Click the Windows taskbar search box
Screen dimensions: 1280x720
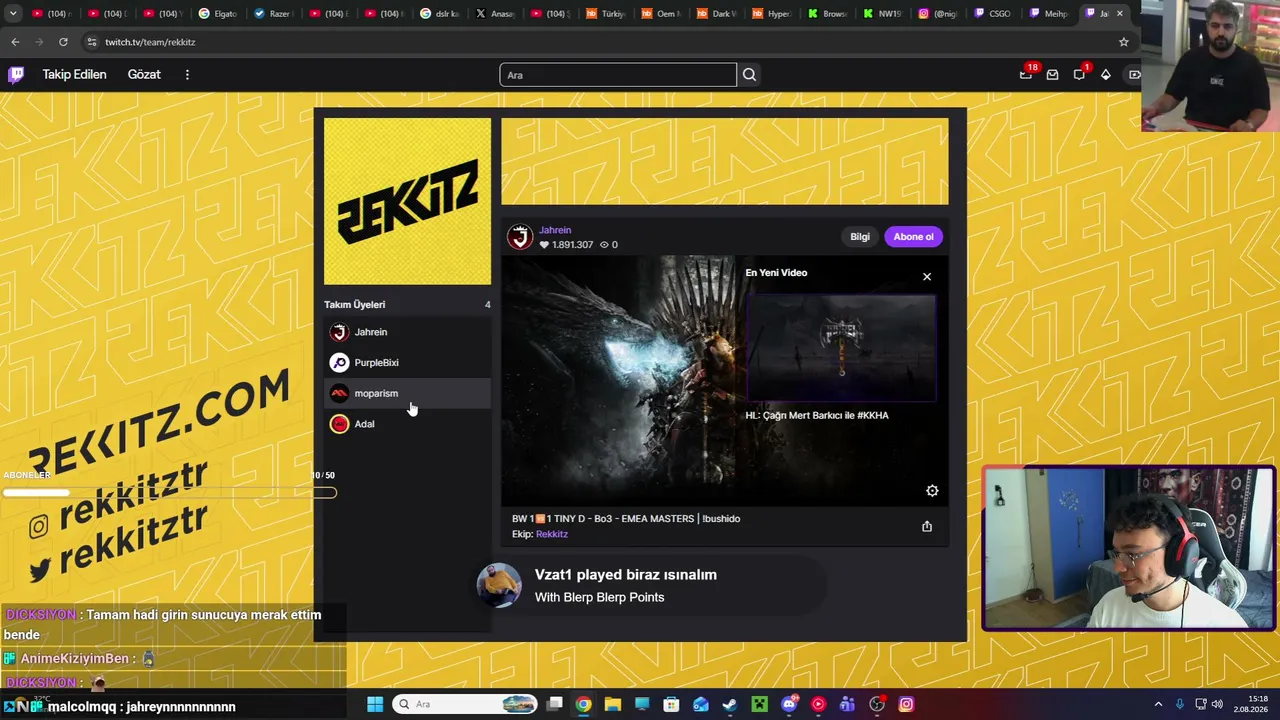coord(465,704)
